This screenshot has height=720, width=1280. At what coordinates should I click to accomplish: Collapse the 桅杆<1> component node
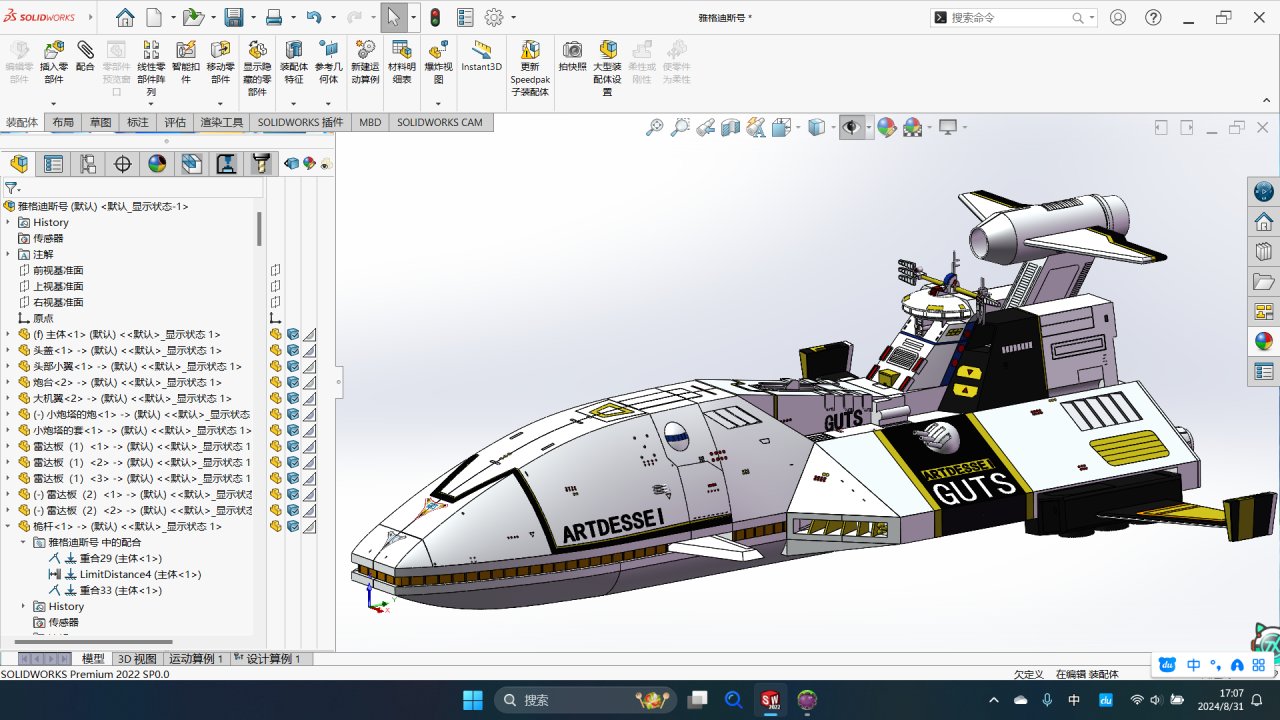pos(8,527)
